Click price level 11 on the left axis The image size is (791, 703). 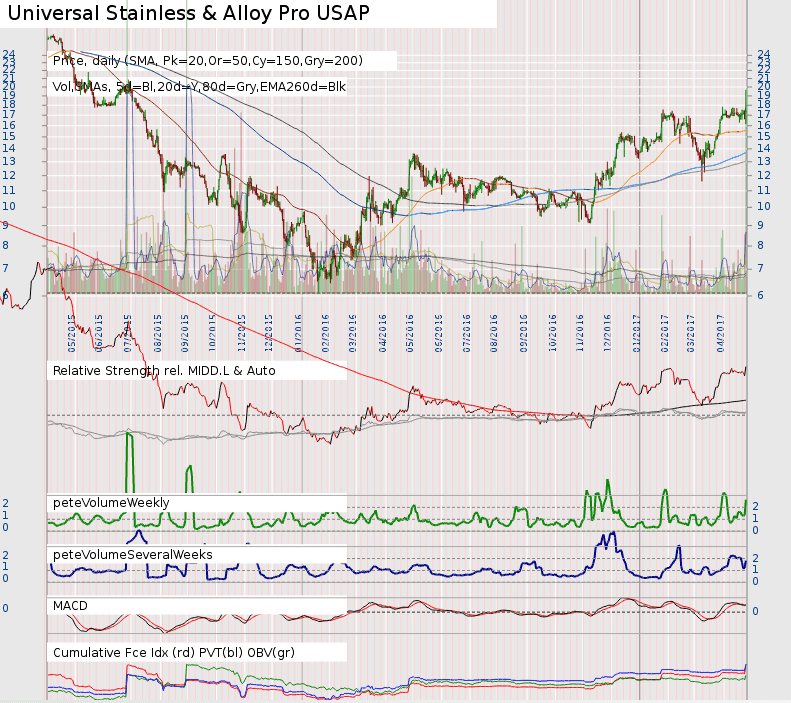coord(9,191)
